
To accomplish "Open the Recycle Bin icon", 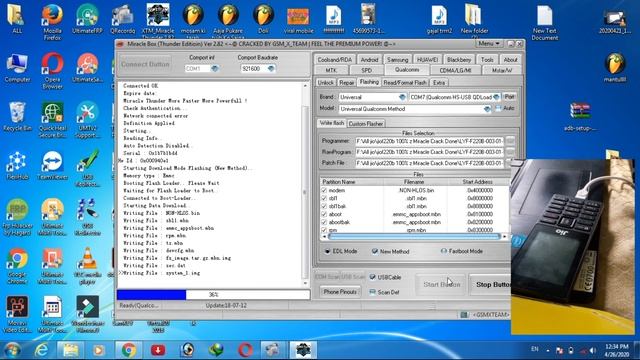I will [x=17, y=116].
